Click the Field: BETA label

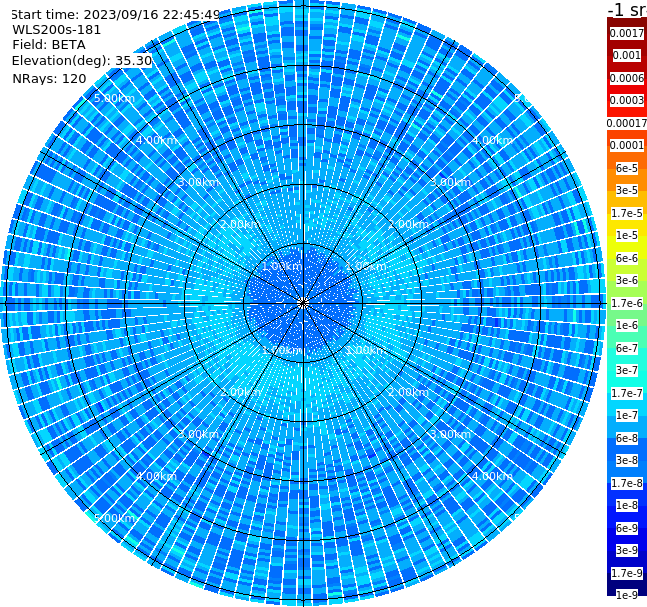click(49, 45)
